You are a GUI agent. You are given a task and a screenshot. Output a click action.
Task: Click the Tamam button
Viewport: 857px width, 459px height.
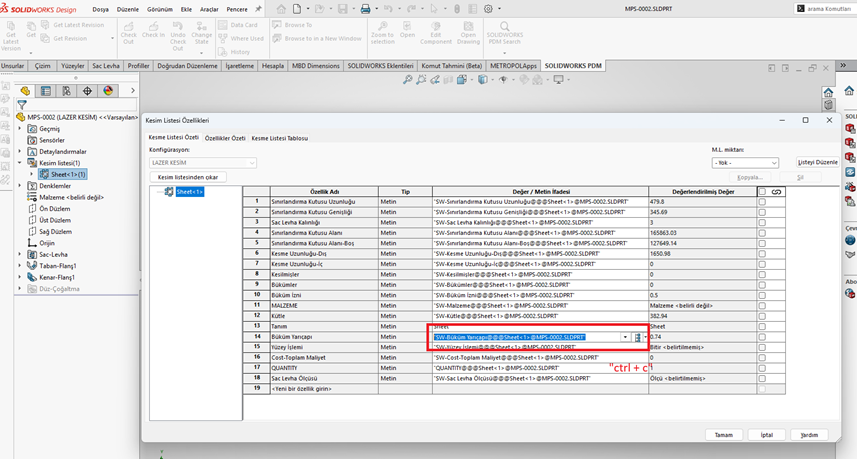point(723,435)
